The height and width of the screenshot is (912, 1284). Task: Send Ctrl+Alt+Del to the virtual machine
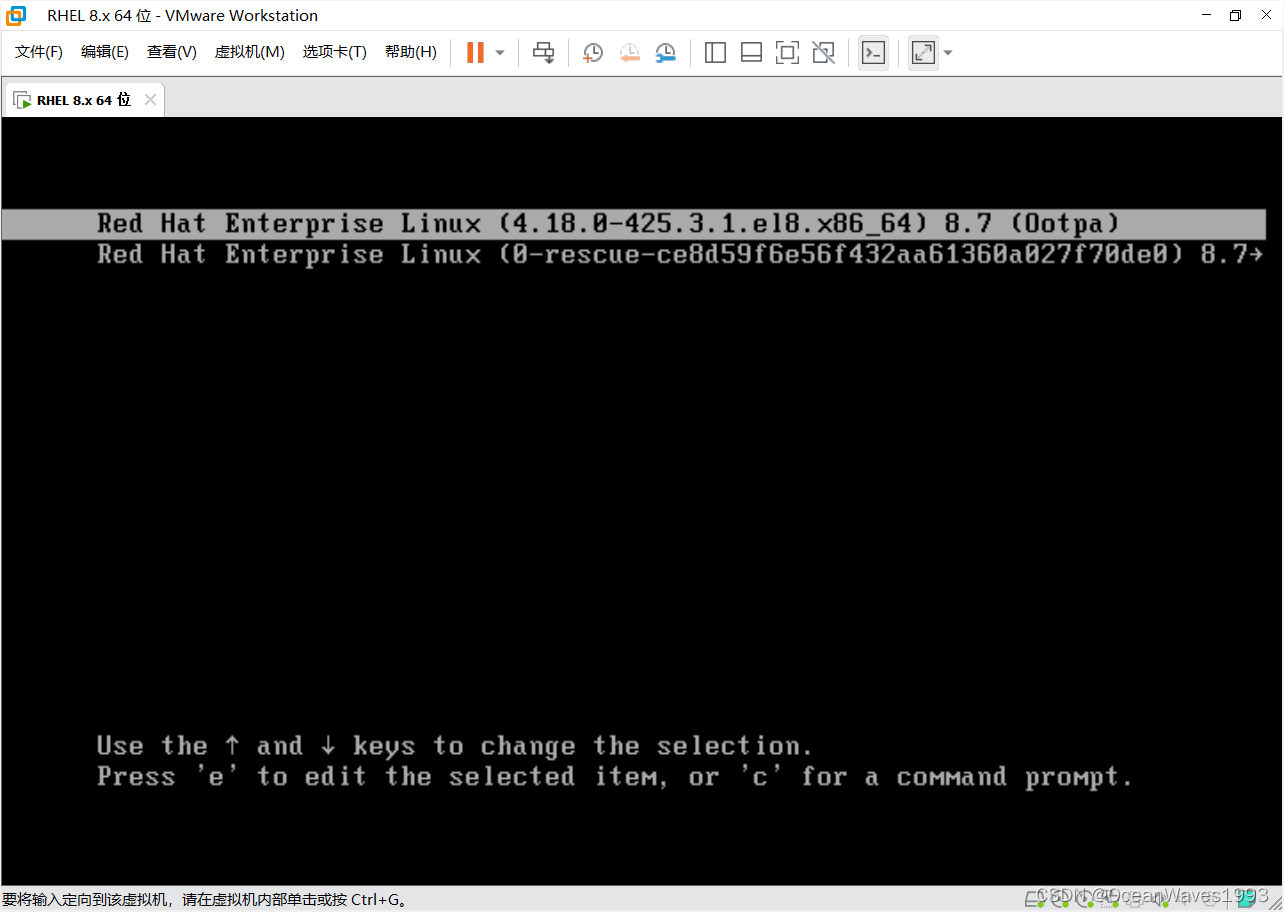(x=543, y=53)
